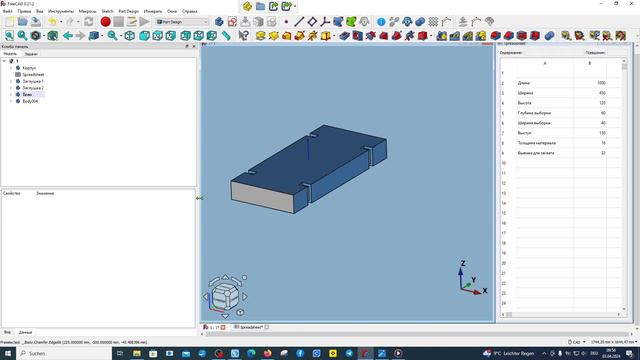Open the Инструменты menu
The width and height of the screenshot is (640, 360).
click(61, 11)
